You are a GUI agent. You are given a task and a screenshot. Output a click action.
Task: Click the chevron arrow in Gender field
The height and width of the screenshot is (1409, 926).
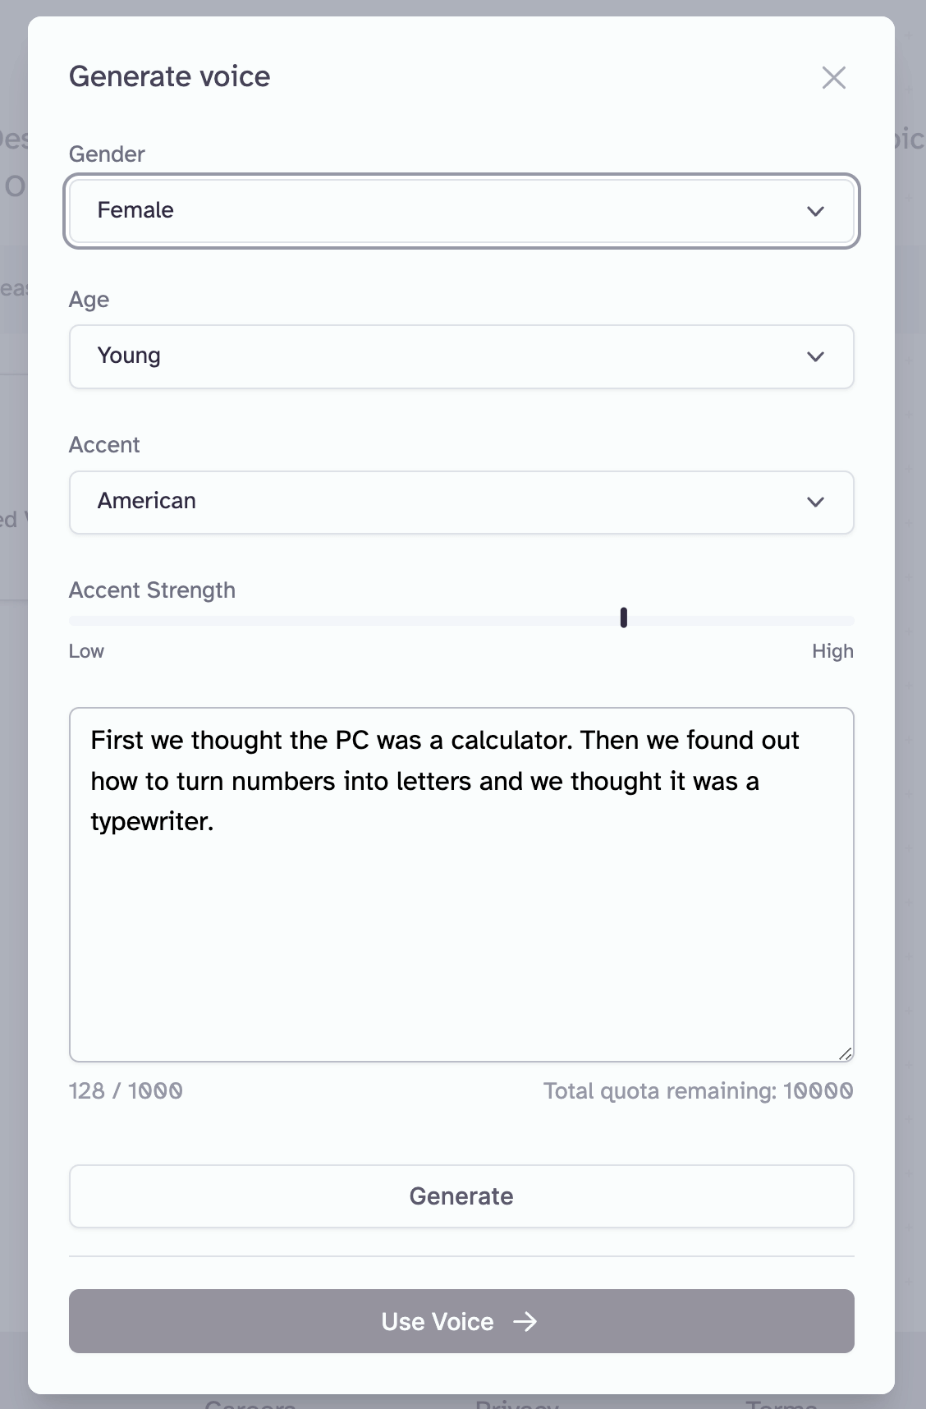tap(815, 211)
